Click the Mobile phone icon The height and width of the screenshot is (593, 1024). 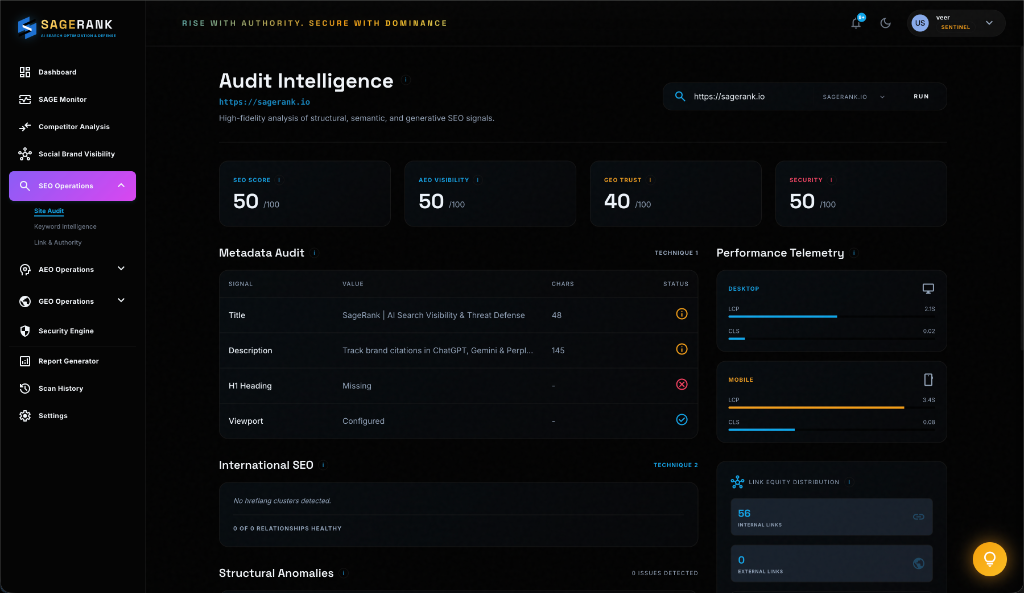[928, 379]
